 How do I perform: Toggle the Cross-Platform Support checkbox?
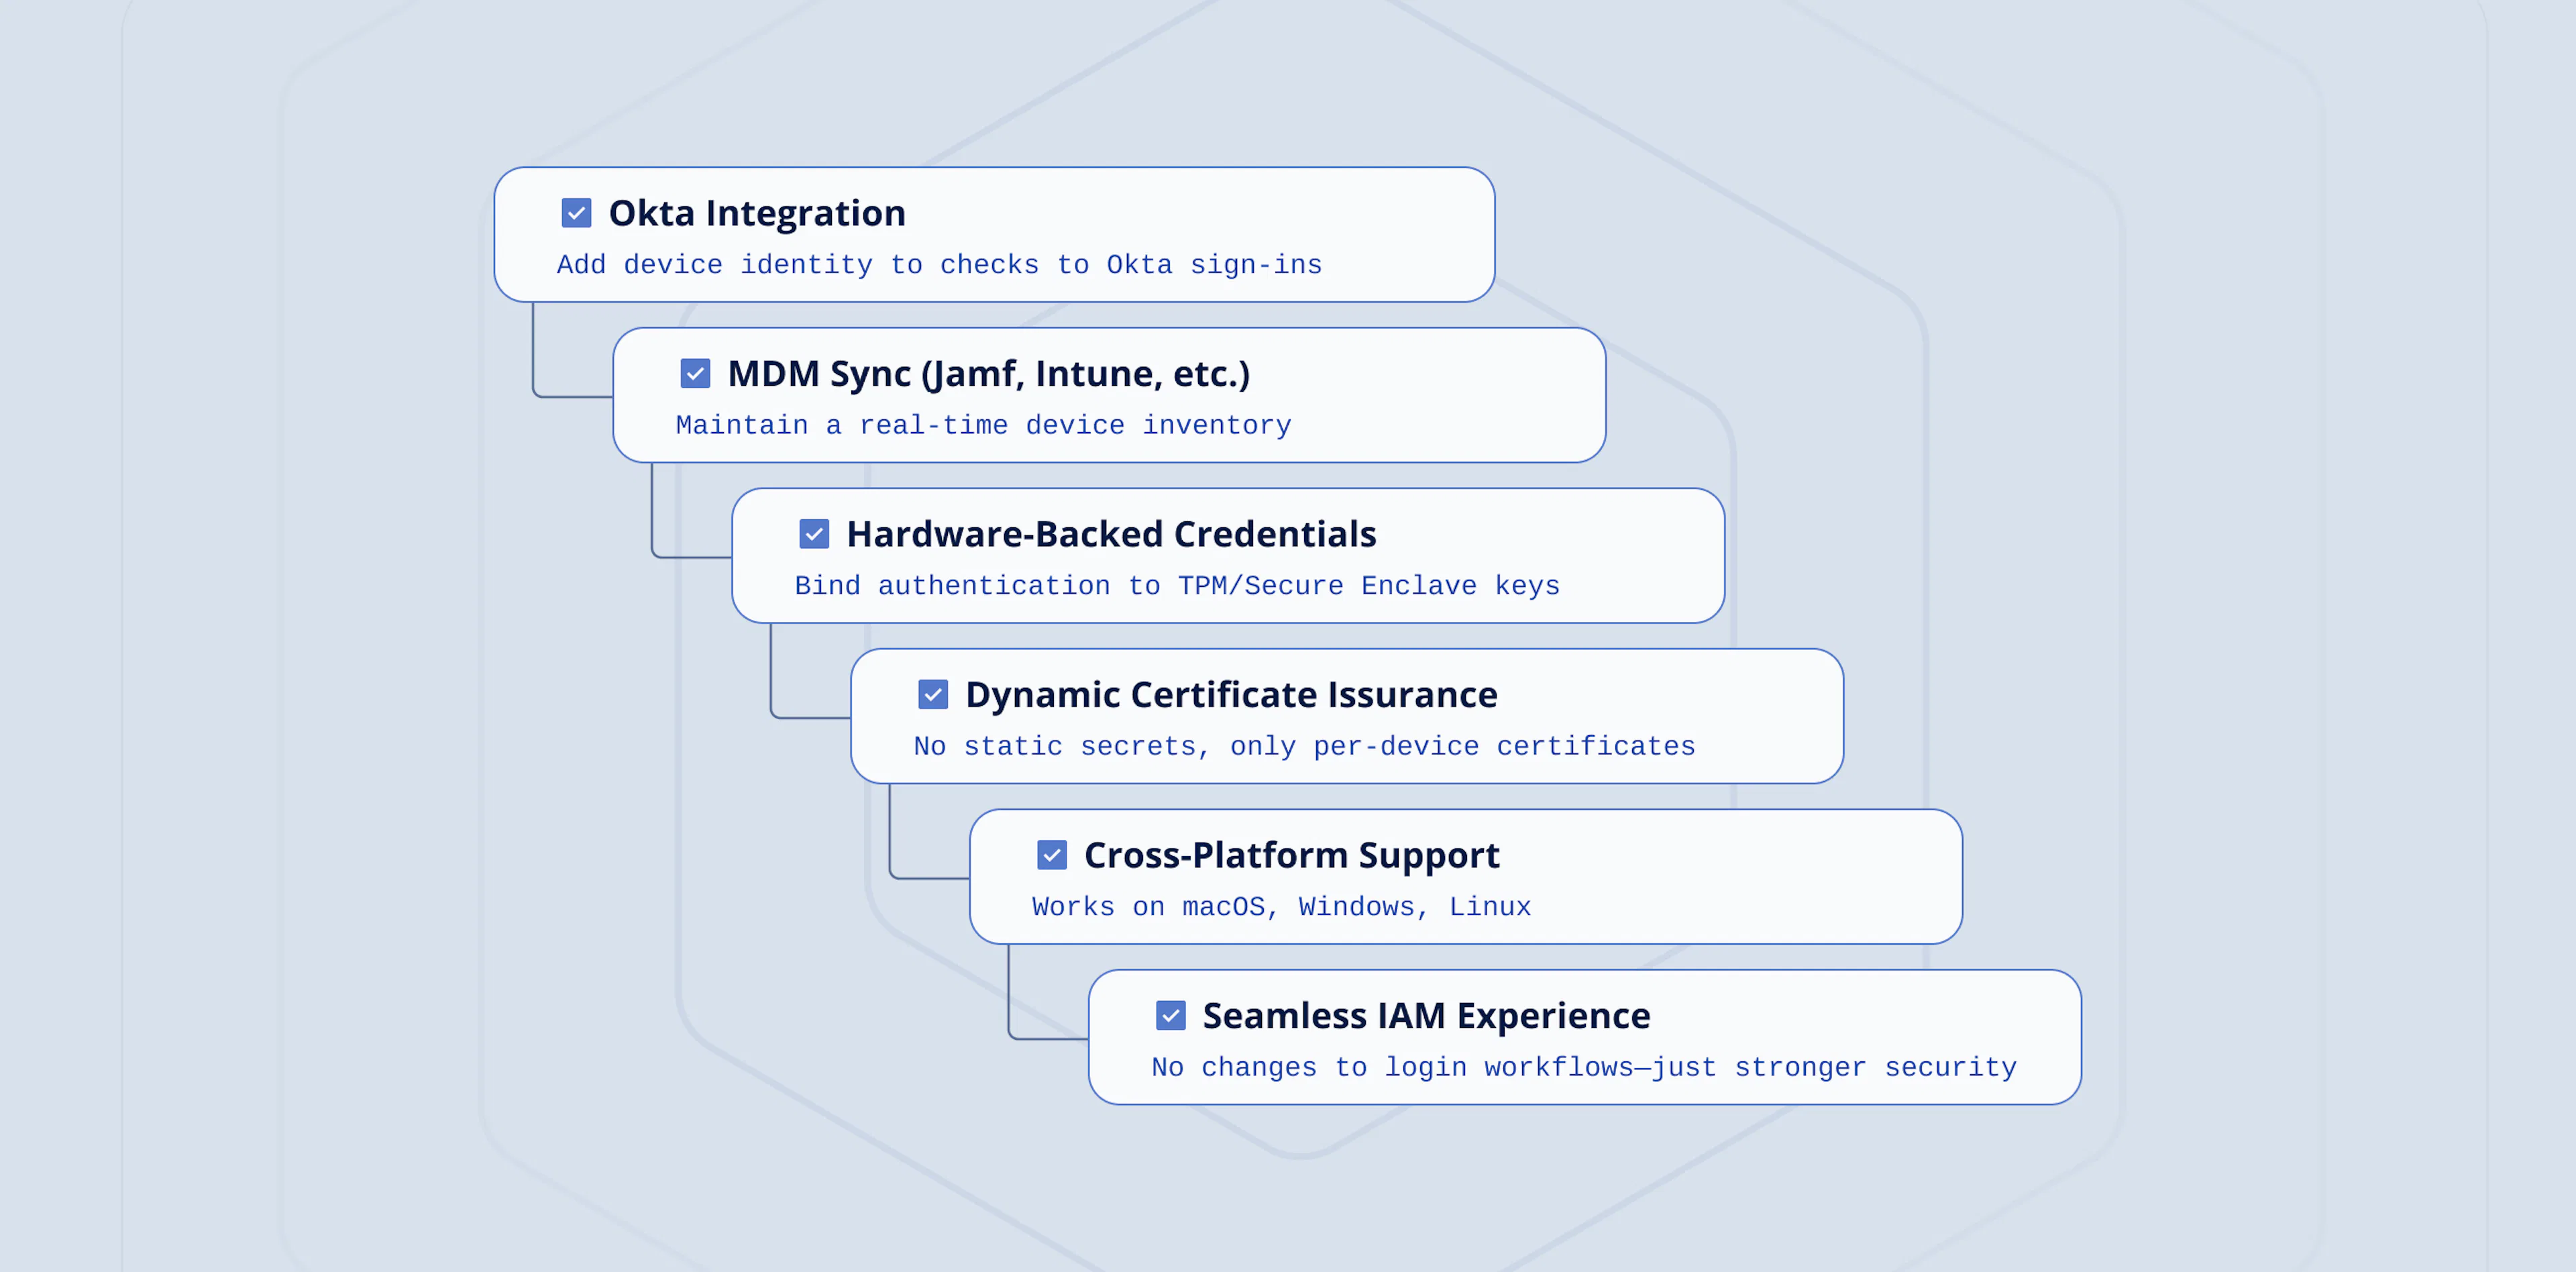pyautogui.click(x=1052, y=855)
